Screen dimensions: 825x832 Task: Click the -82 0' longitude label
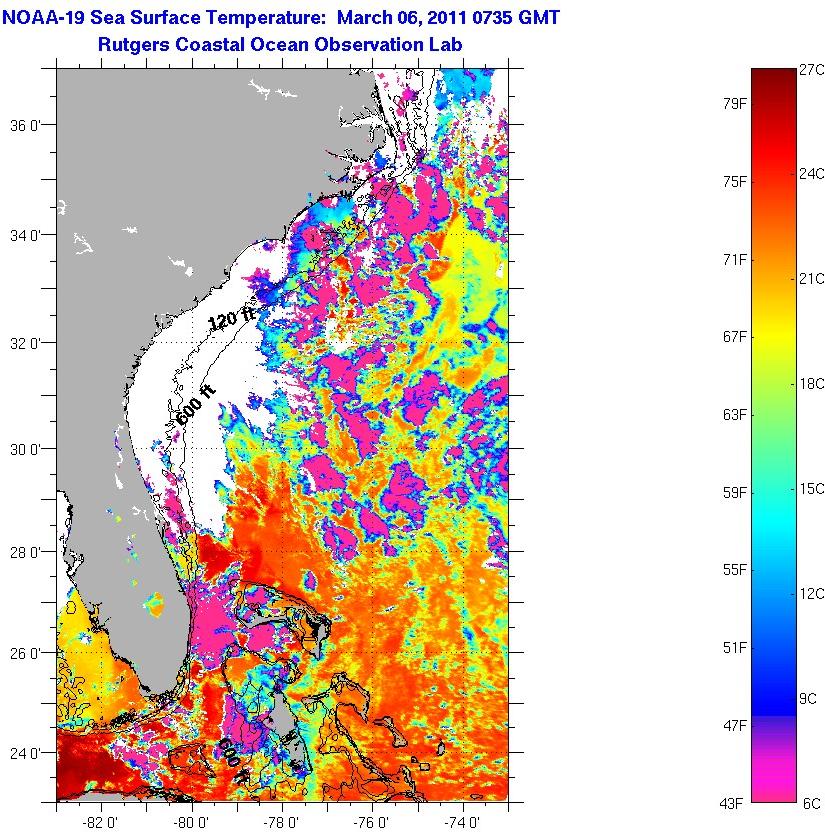coord(101,822)
